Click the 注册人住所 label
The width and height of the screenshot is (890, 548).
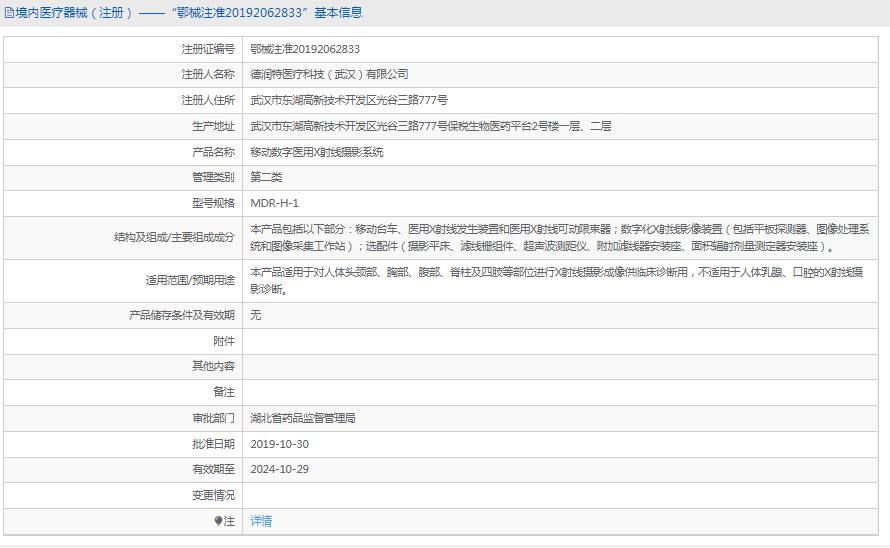point(208,101)
